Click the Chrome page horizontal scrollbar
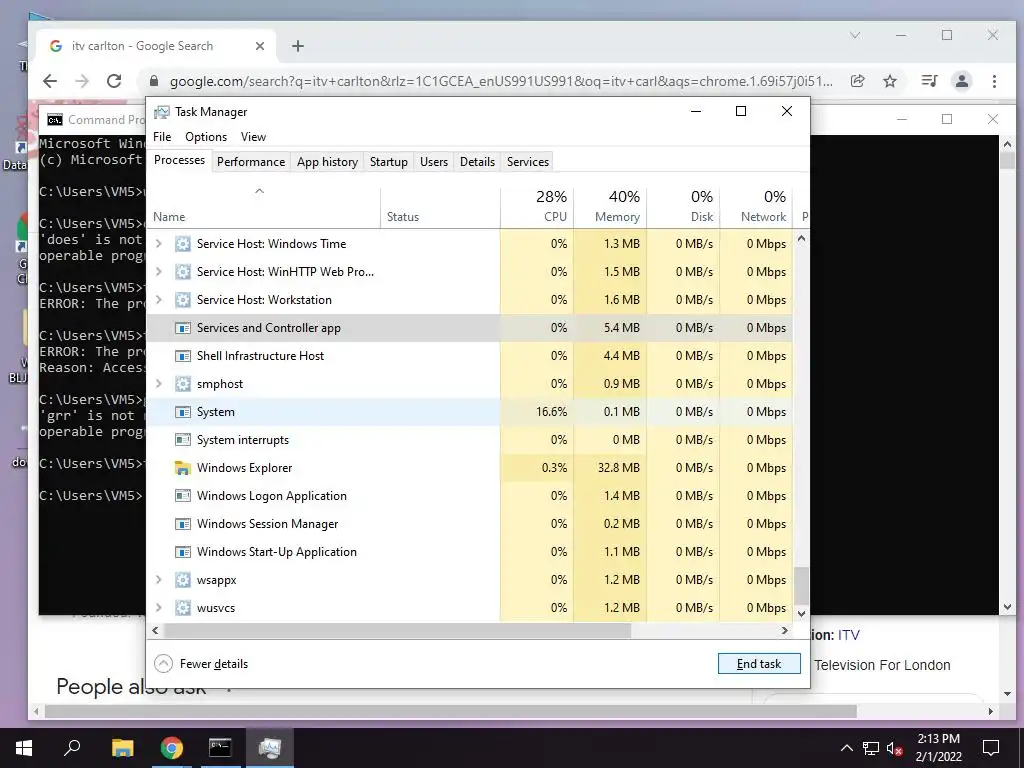The width and height of the screenshot is (1024, 768). tap(451, 711)
